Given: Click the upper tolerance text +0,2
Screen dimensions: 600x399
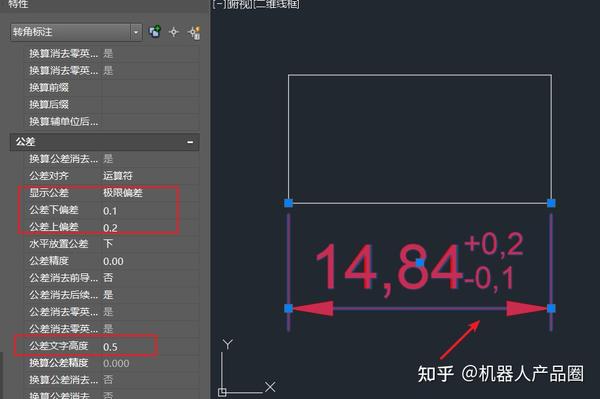Looking at the screenshot, I should (494, 244).
